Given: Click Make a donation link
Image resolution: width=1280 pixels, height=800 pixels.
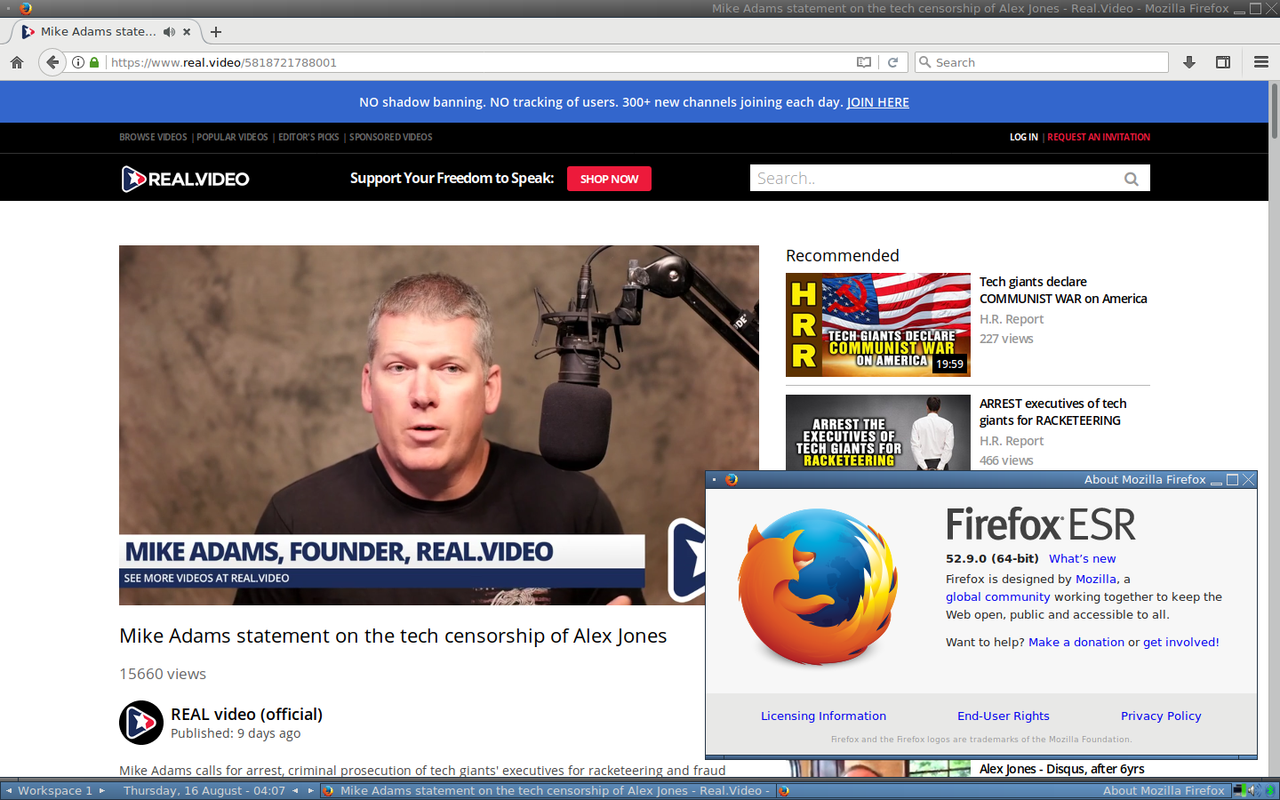Looking at the screenshot, I should 1076,642.
